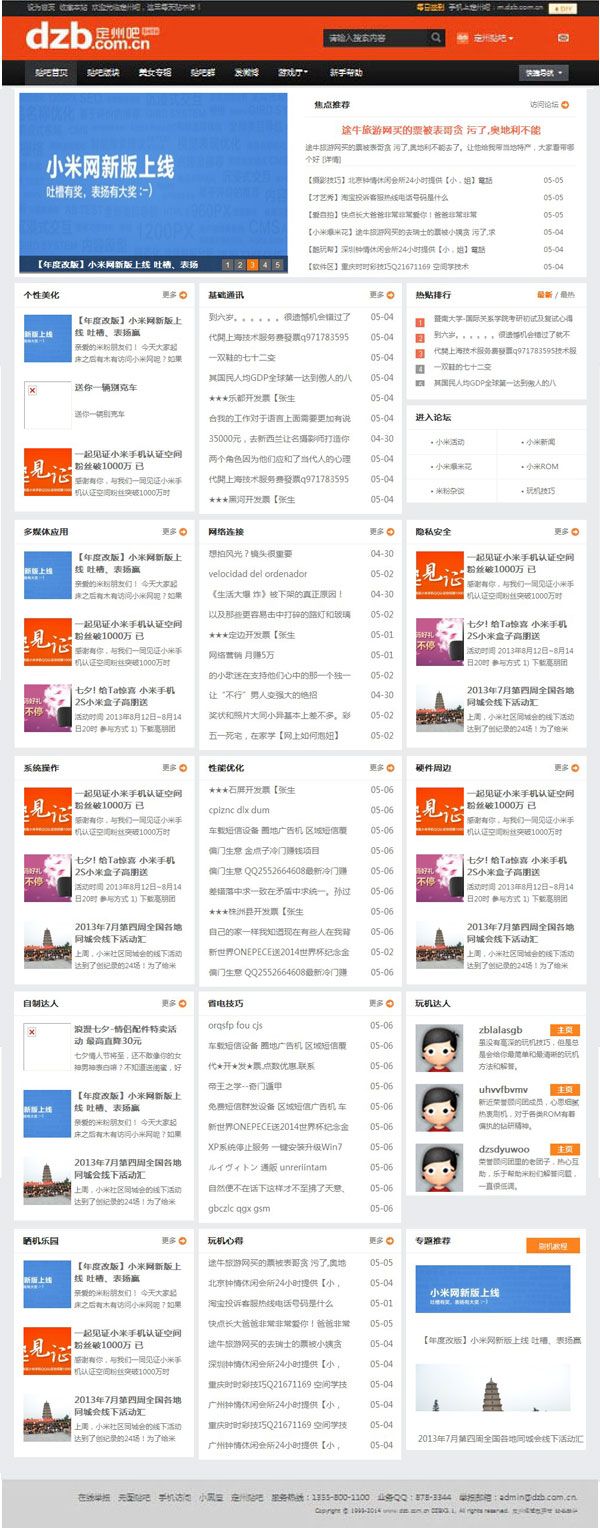Image resolution: width=600 pixels, height=1531 pixels.
Task: Expand the 游戏厅 navigation dropdown
Action: pos(291,73)
